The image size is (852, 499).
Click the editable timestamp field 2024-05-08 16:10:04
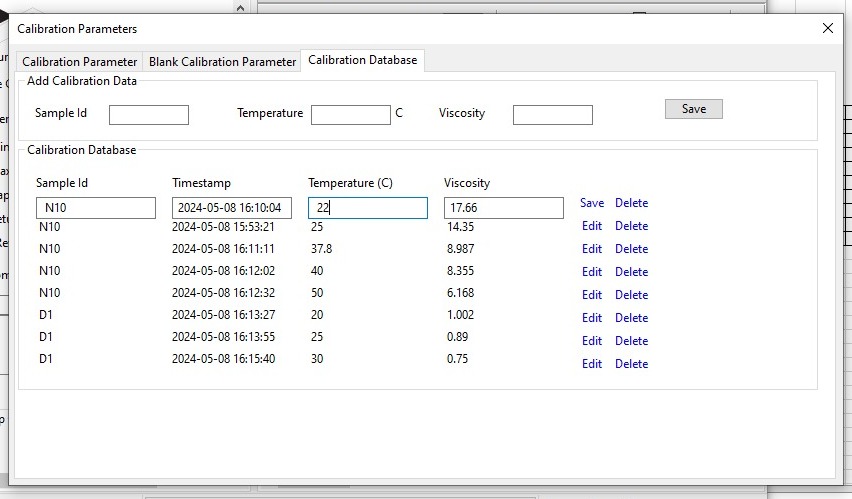pyautogui.click(x=231, y=208)
